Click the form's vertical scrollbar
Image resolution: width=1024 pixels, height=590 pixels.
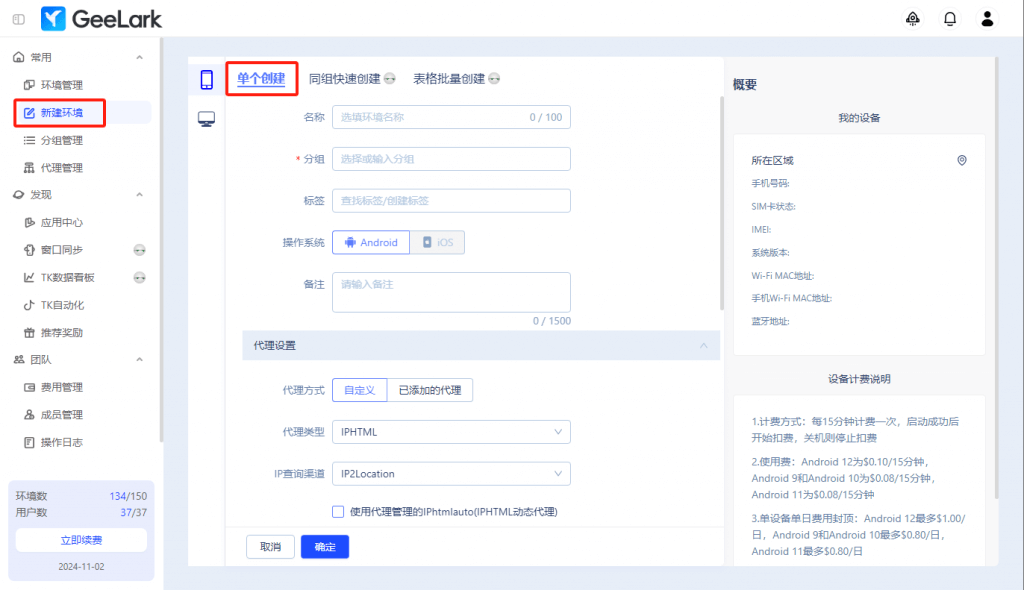point(721,200)
